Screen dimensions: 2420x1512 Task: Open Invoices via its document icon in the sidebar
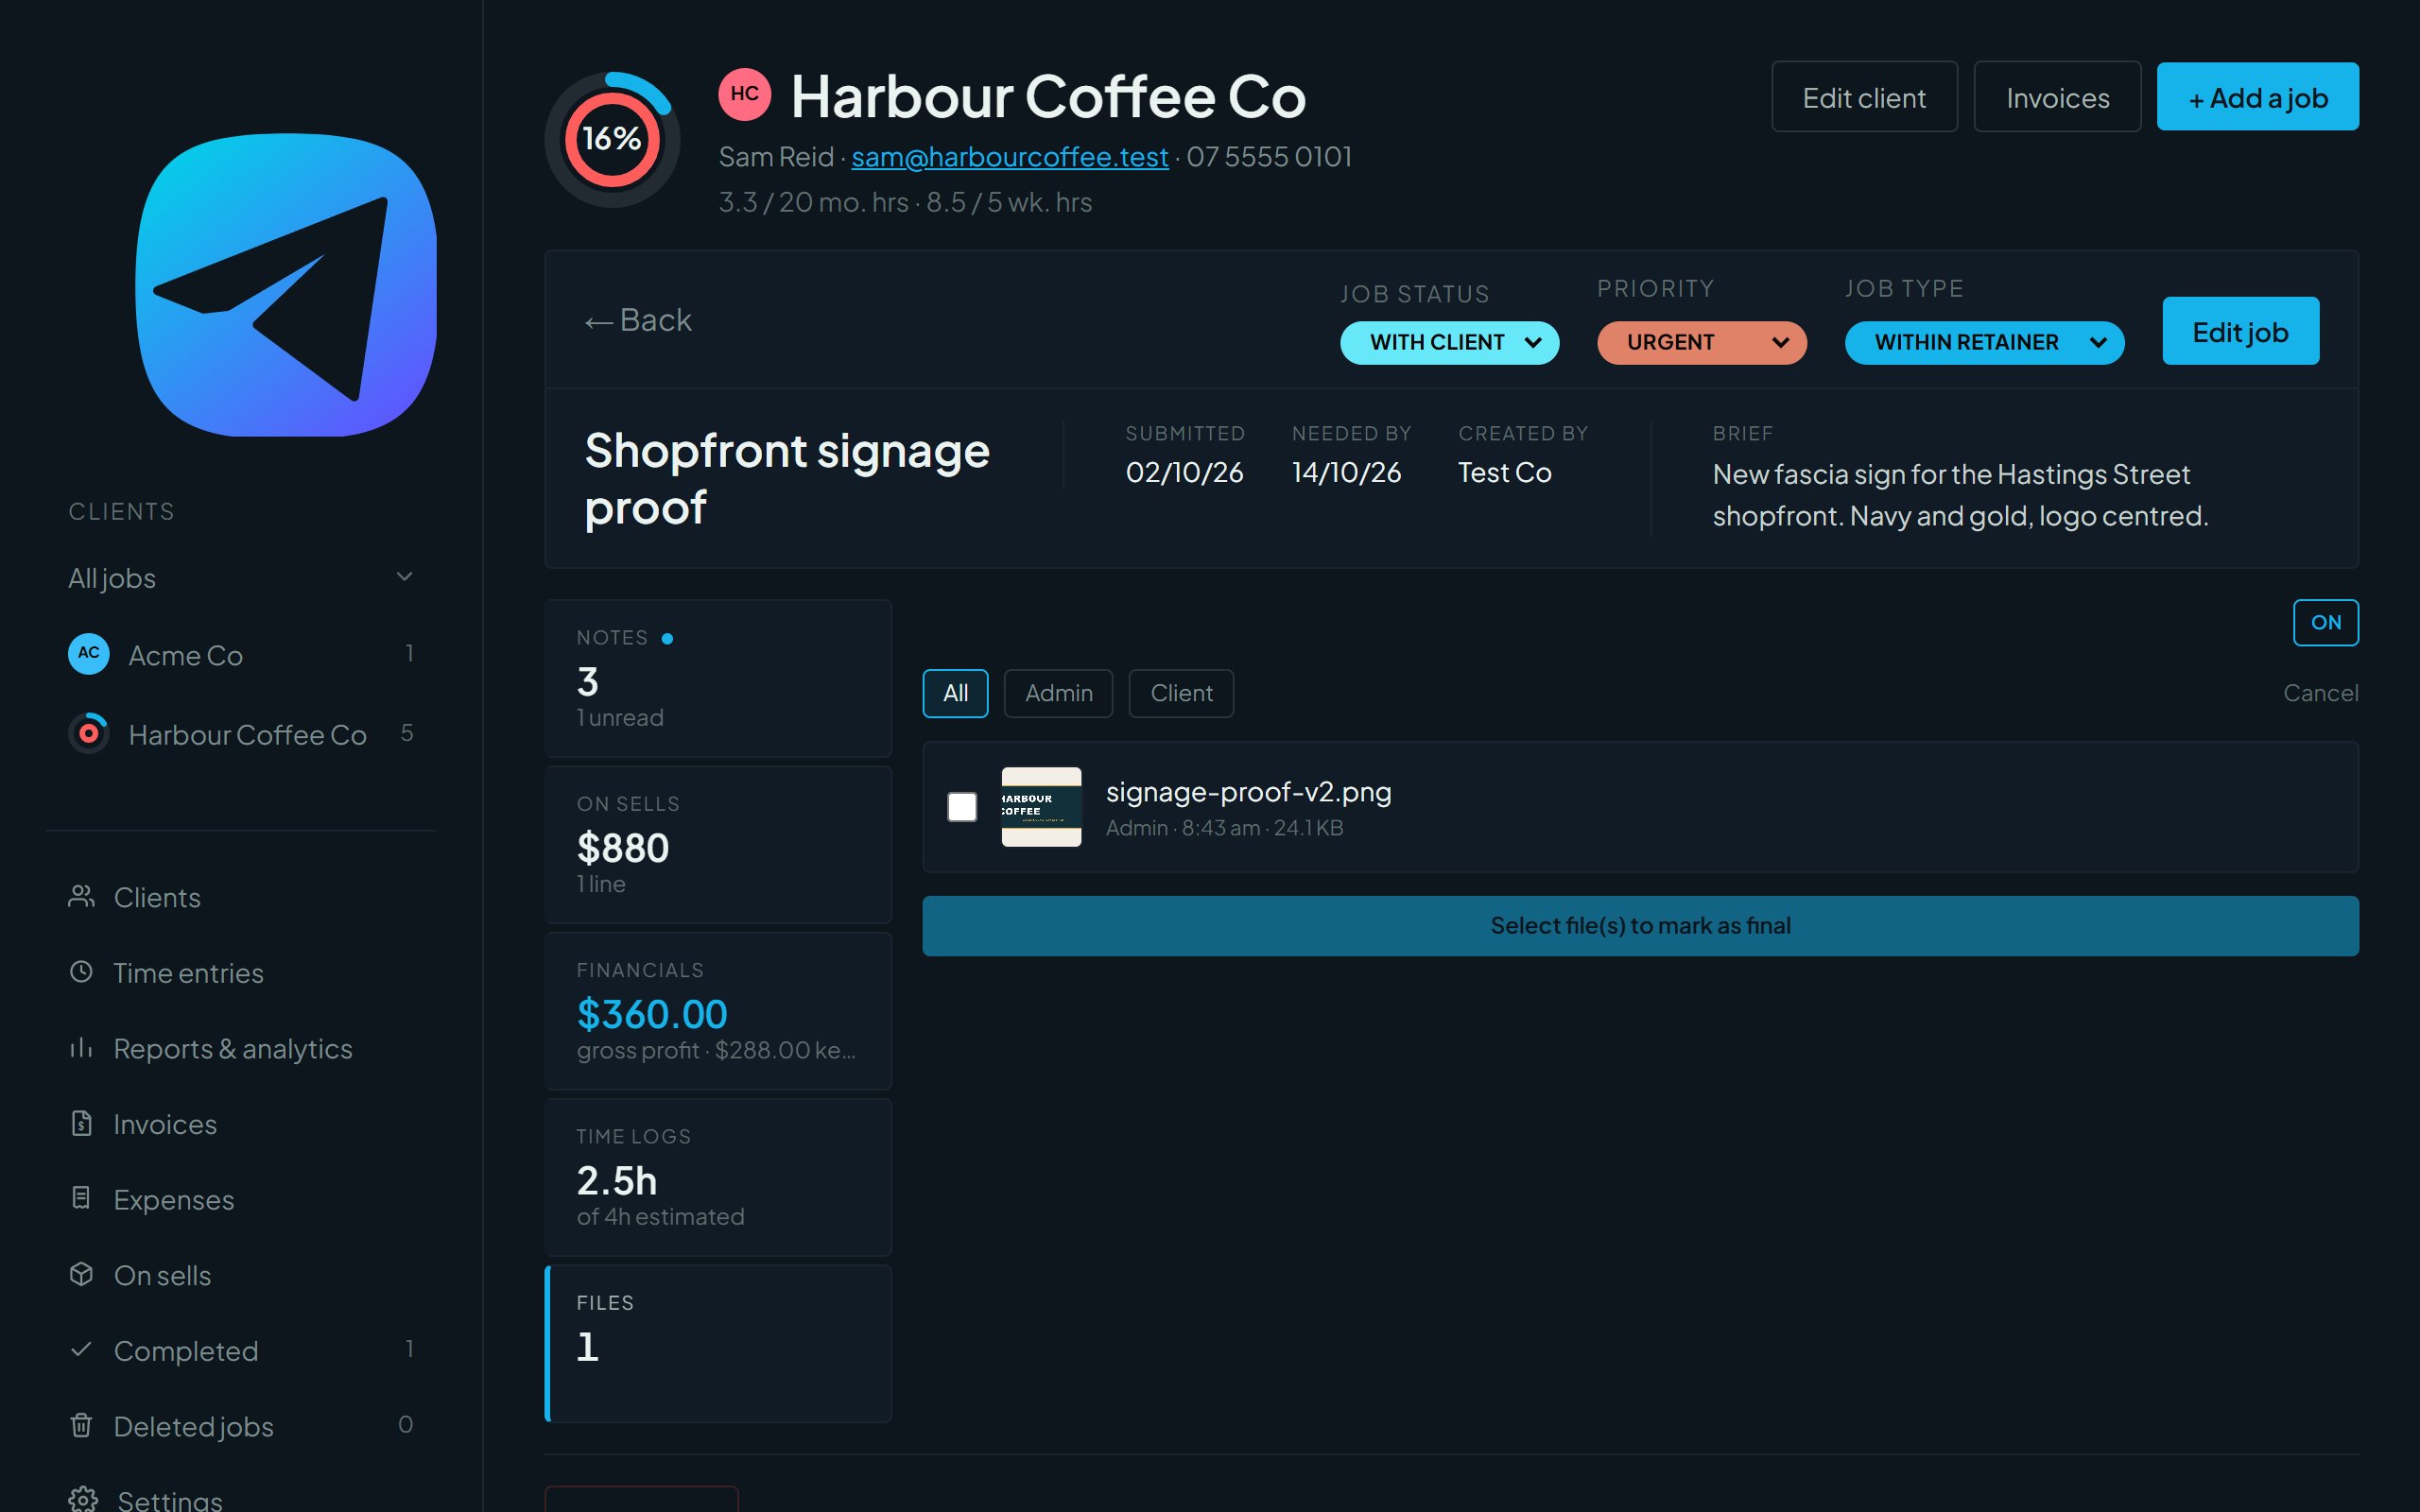[81, 1124]
